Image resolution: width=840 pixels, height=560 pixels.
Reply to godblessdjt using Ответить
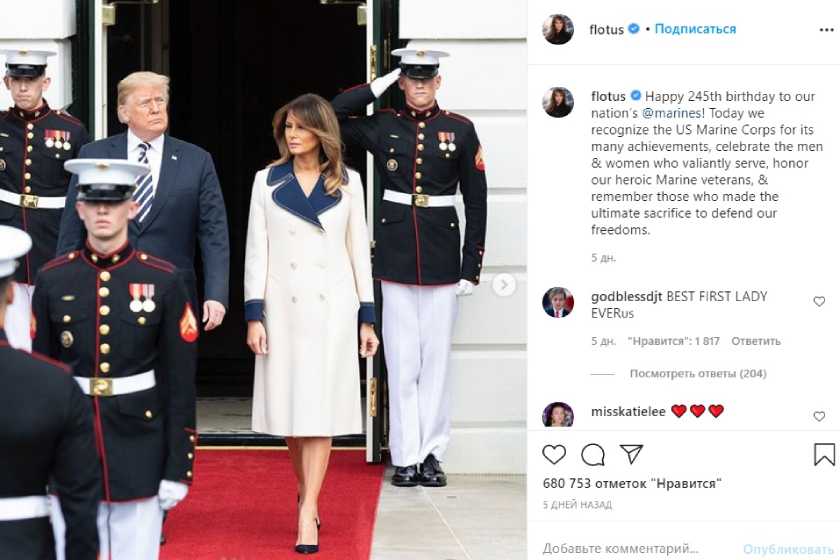pos(756,341)
